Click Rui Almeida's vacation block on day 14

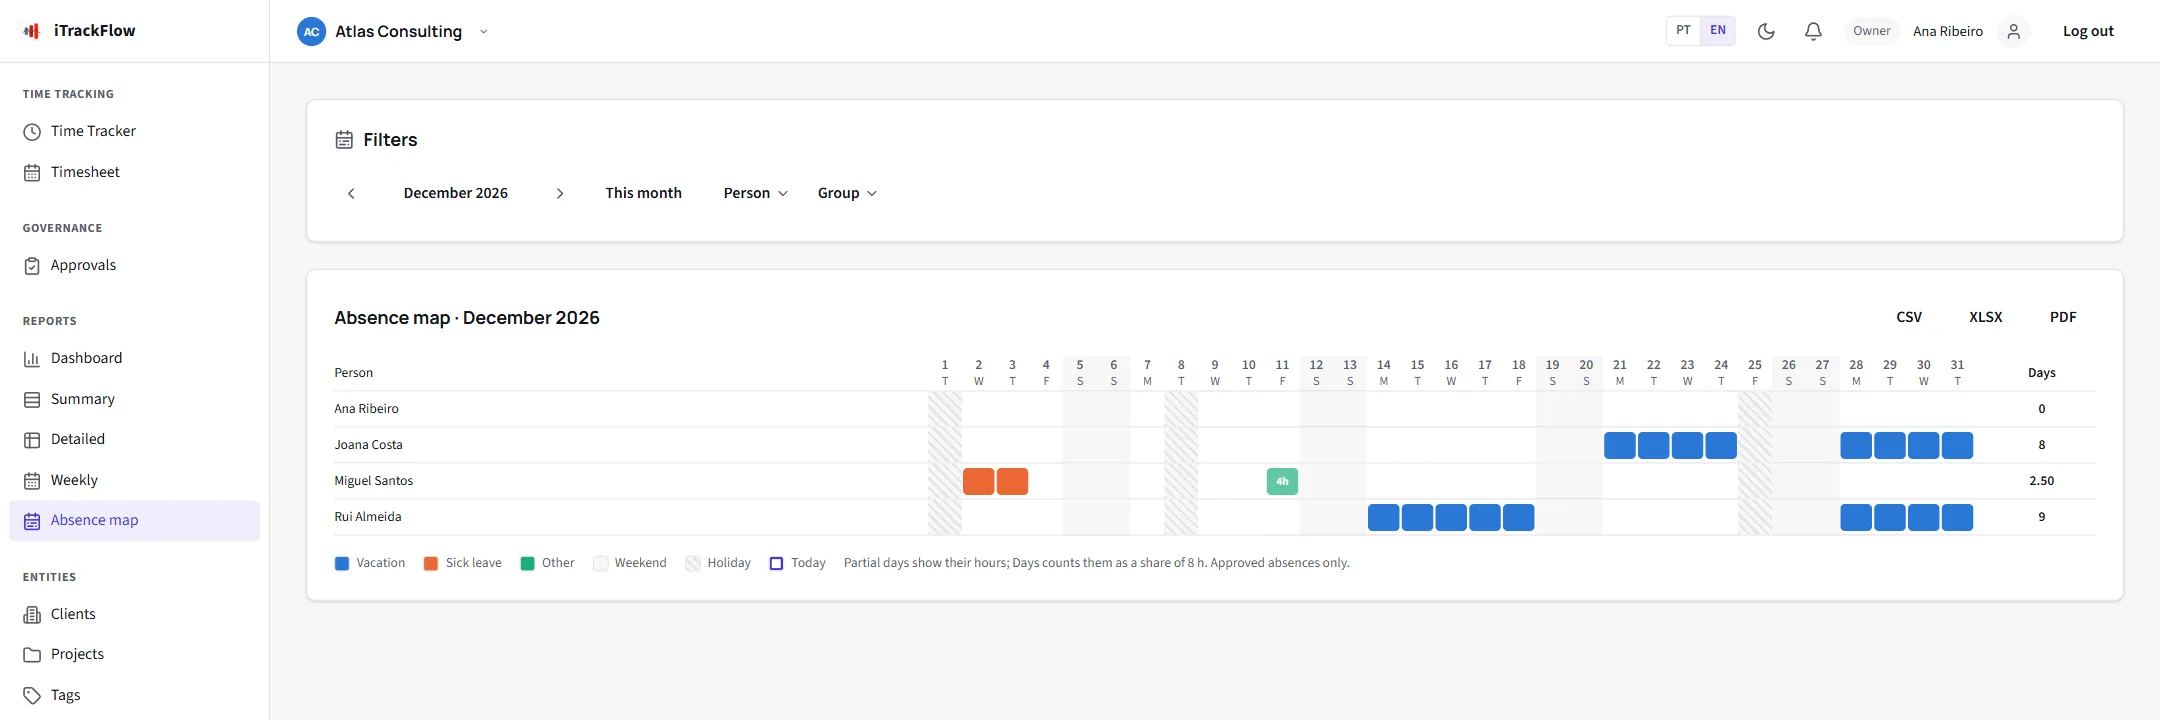pos(1383,517)
